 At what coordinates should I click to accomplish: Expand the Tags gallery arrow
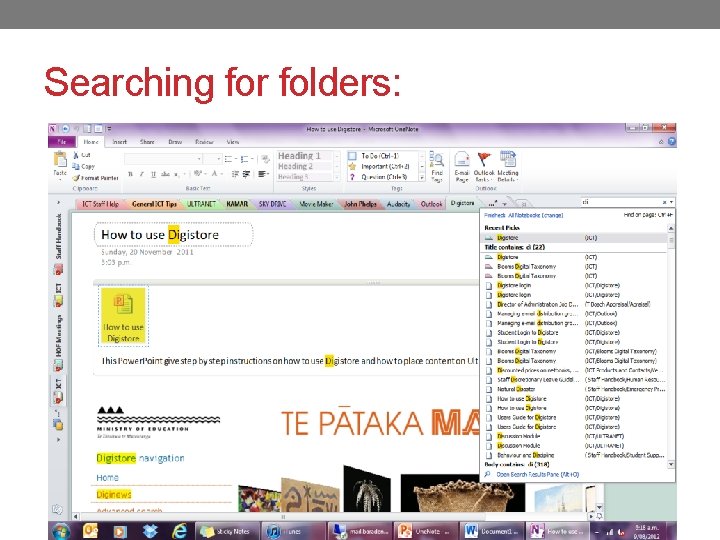point(422,177)
